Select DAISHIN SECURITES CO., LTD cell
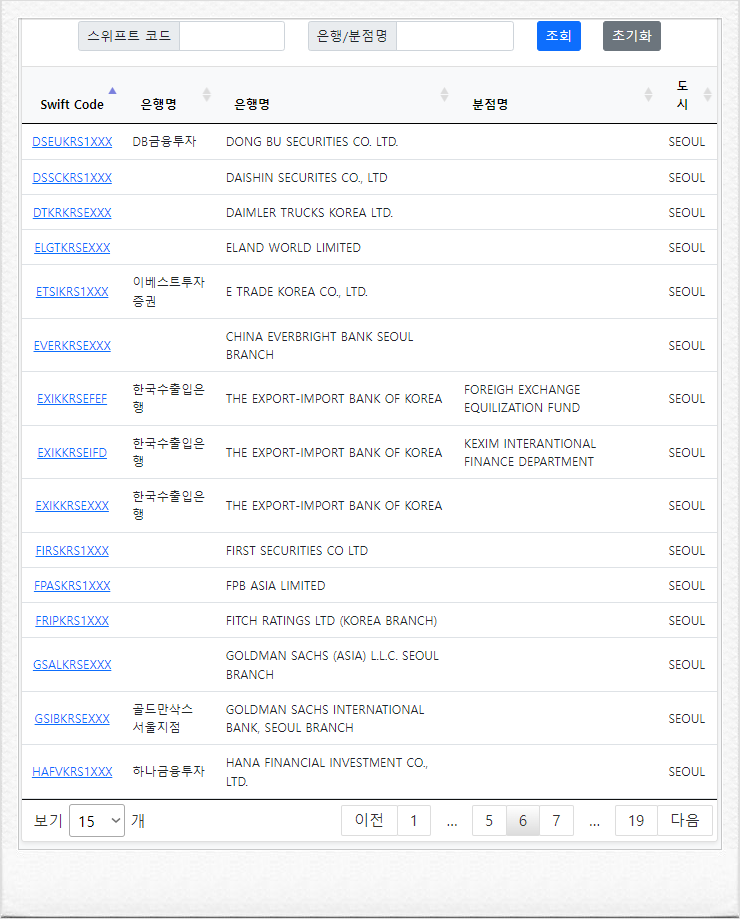 coord(306,178)
